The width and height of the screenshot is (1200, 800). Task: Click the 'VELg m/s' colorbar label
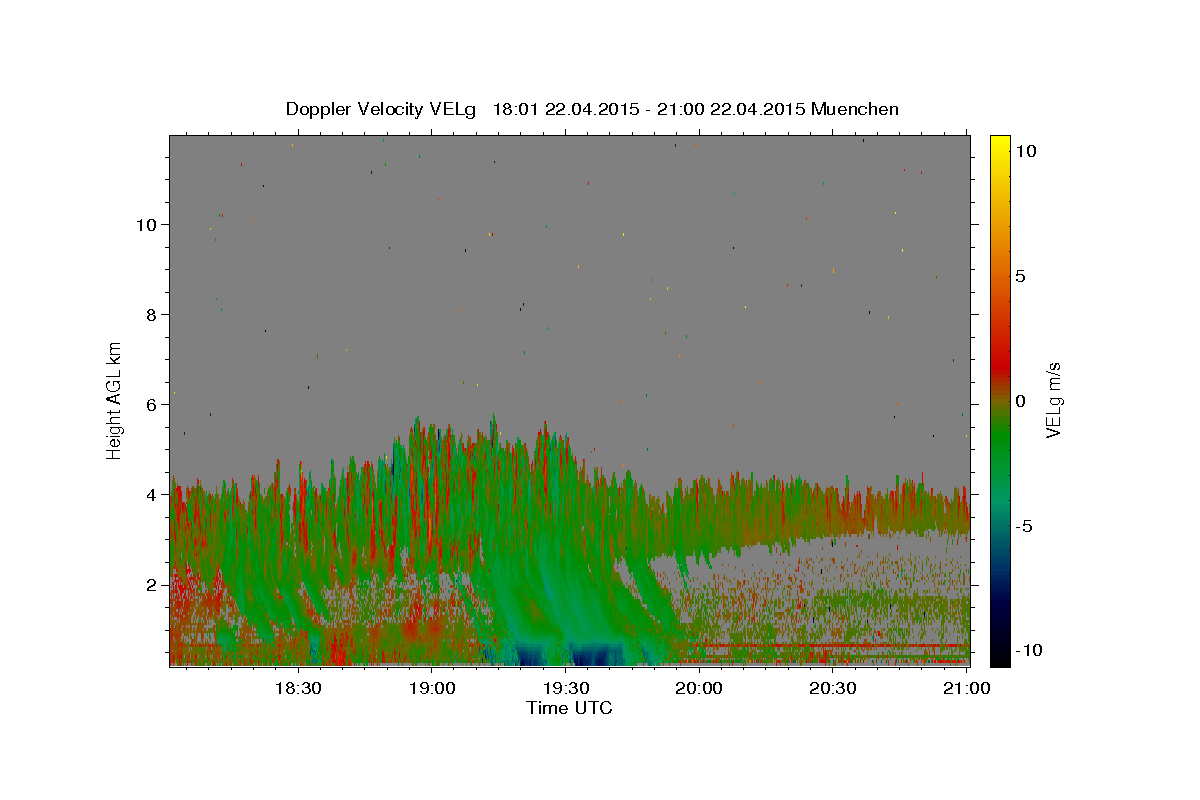tap(1053, 400)
